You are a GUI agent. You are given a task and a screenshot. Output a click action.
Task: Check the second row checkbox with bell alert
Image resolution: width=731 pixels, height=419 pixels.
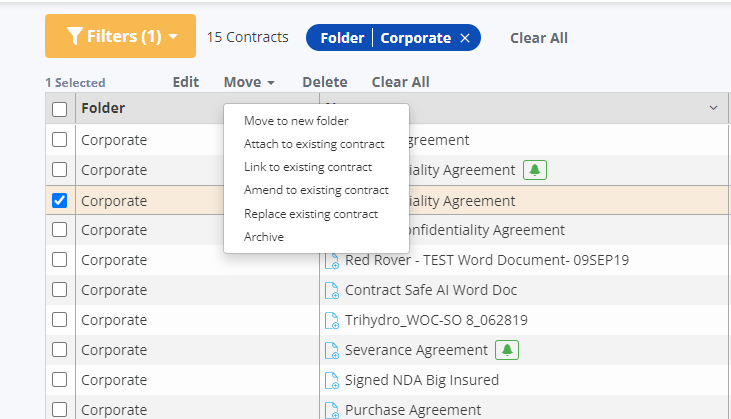pos(59,170)
